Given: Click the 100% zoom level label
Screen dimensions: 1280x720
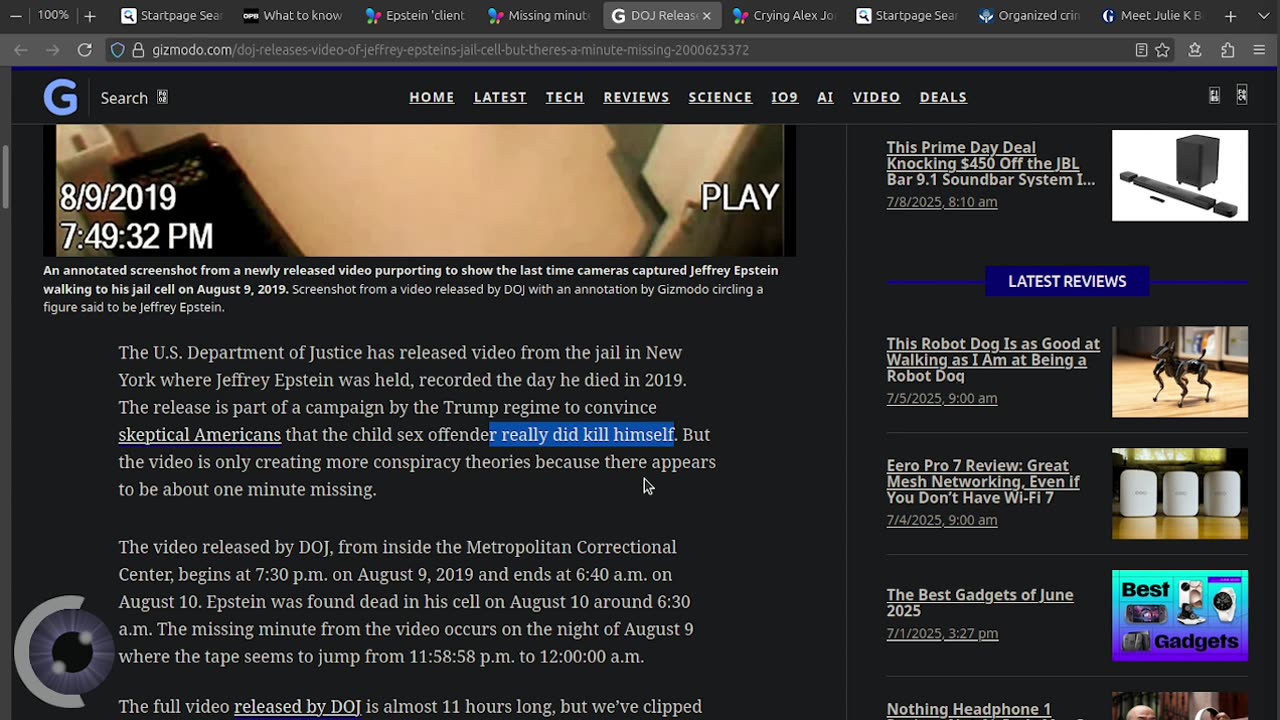Looking at the screenshot, I should pos(53,16).
